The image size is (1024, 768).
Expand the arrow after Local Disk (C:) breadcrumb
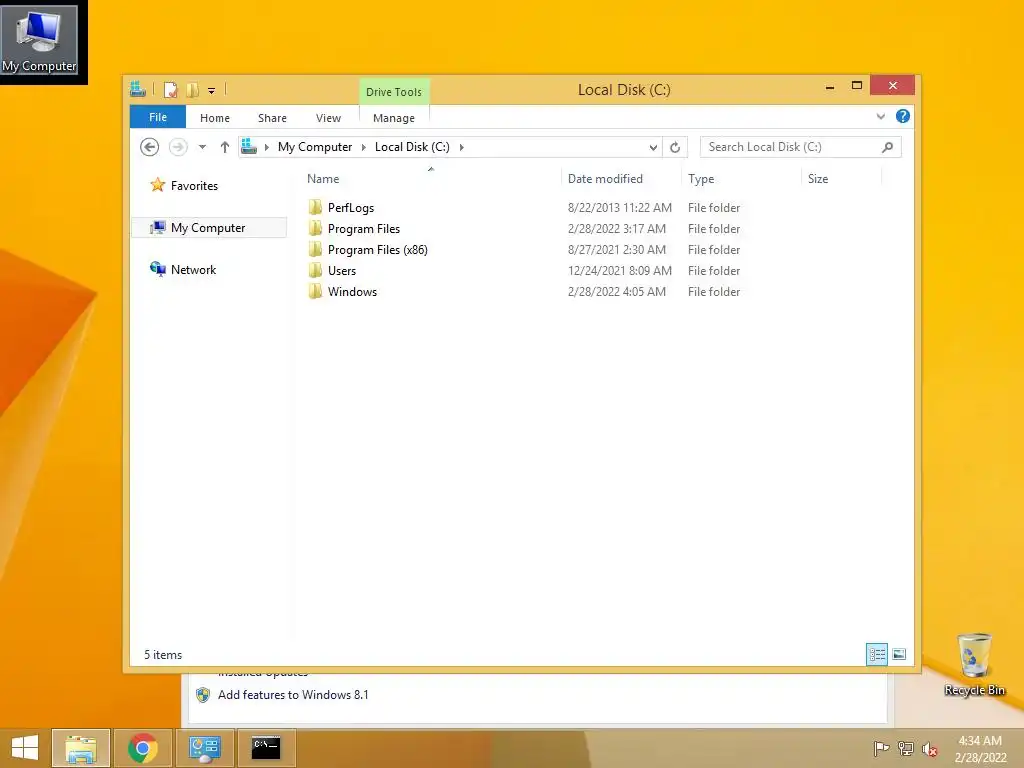461,147
